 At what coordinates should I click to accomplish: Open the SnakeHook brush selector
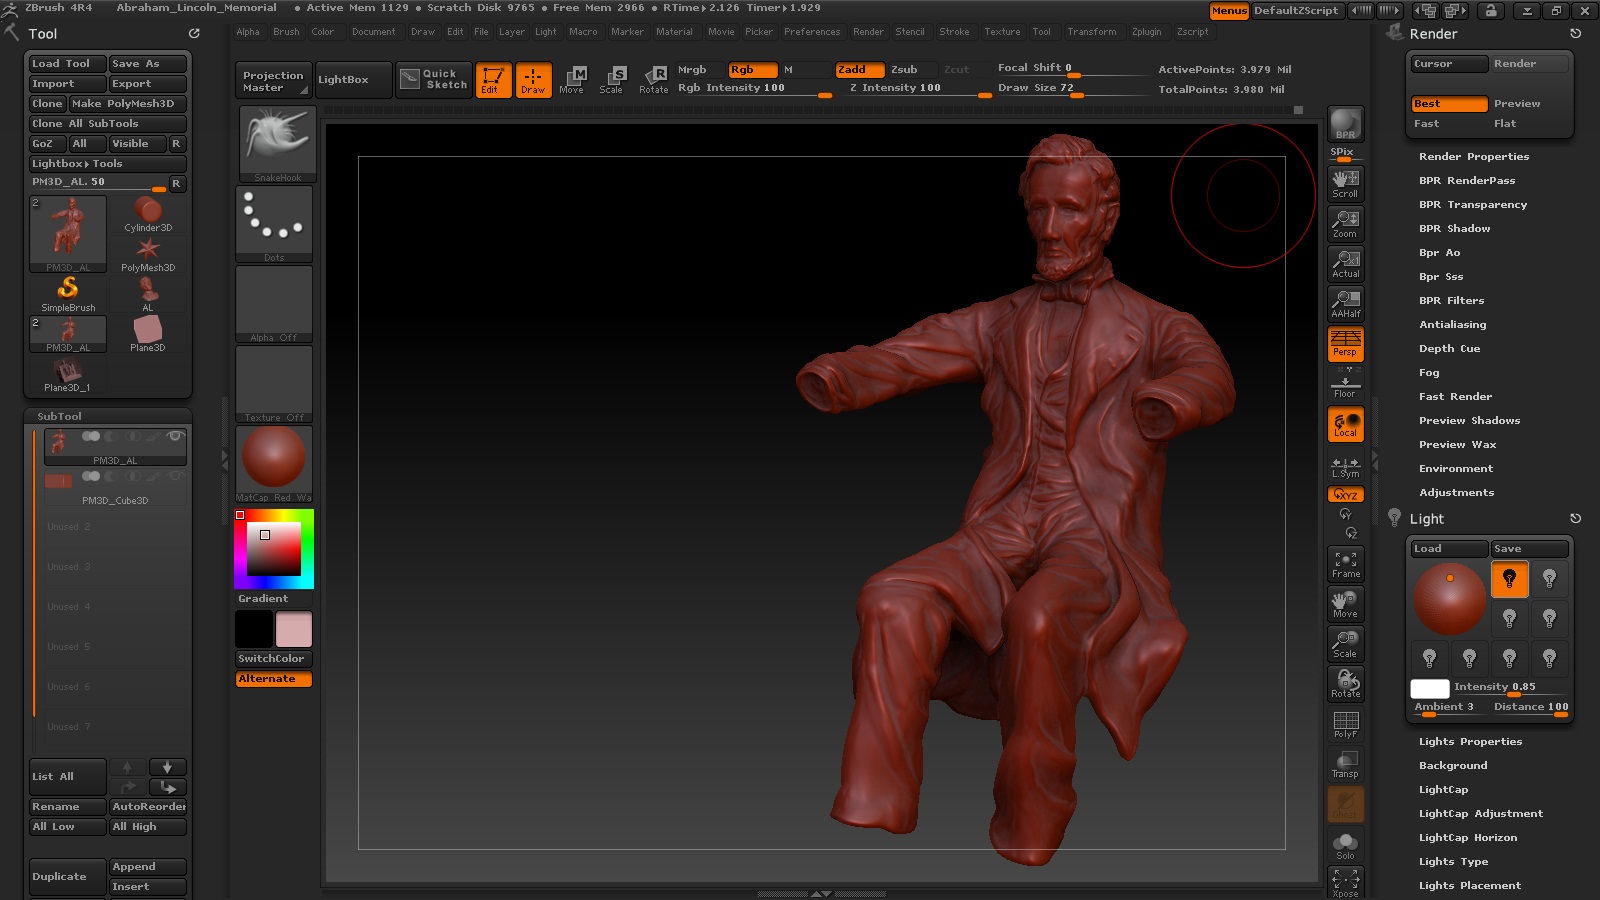pyautogui.click(x=277, y=144)
